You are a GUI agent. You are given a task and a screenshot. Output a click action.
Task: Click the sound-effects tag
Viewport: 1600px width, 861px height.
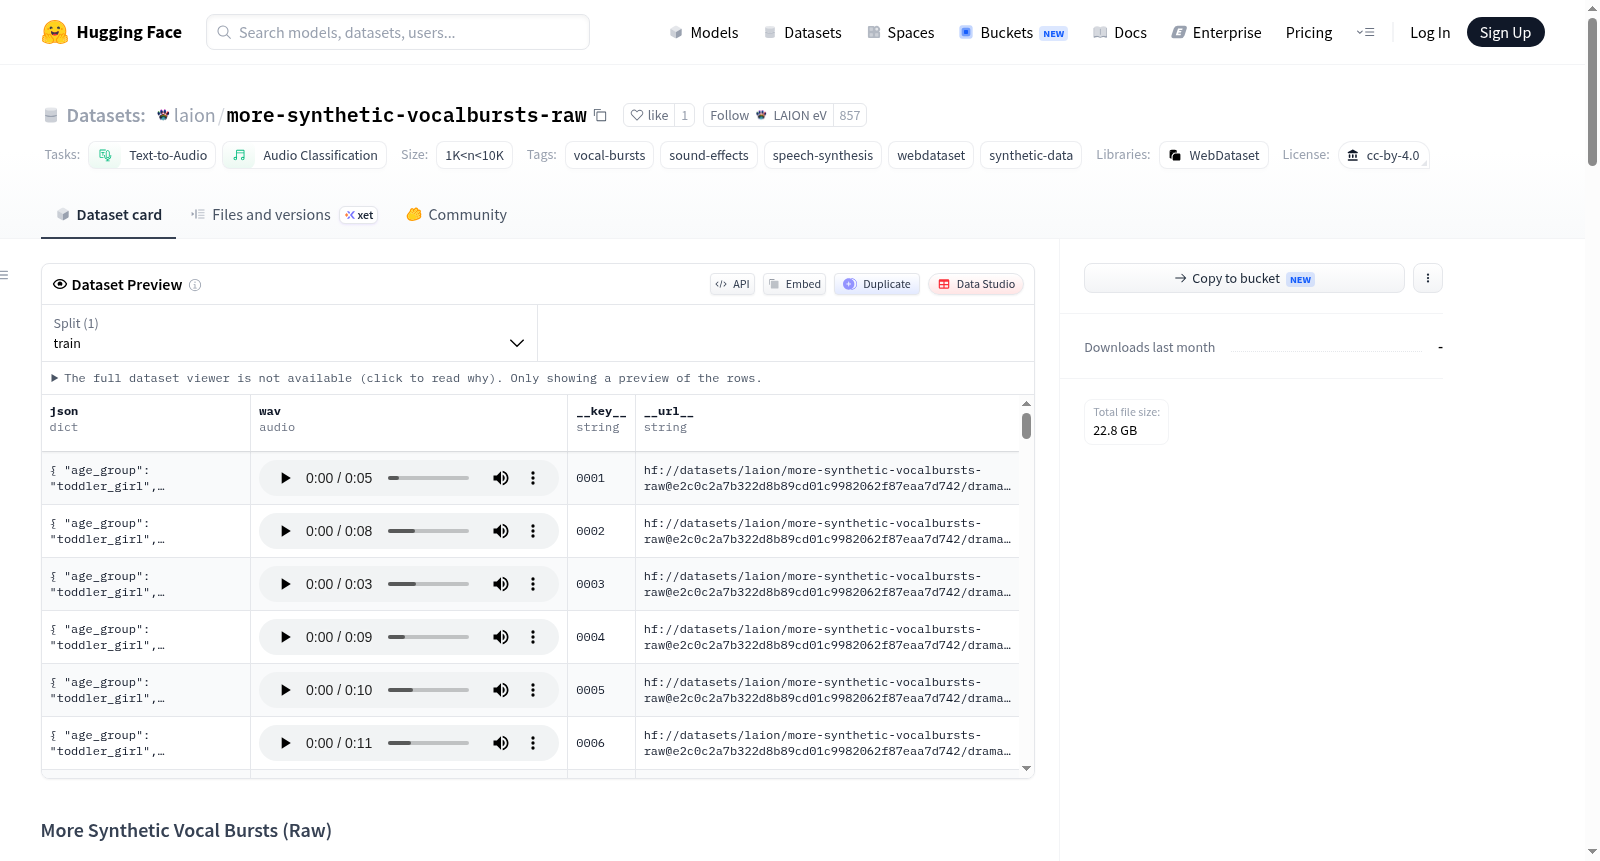pos(708,155)
